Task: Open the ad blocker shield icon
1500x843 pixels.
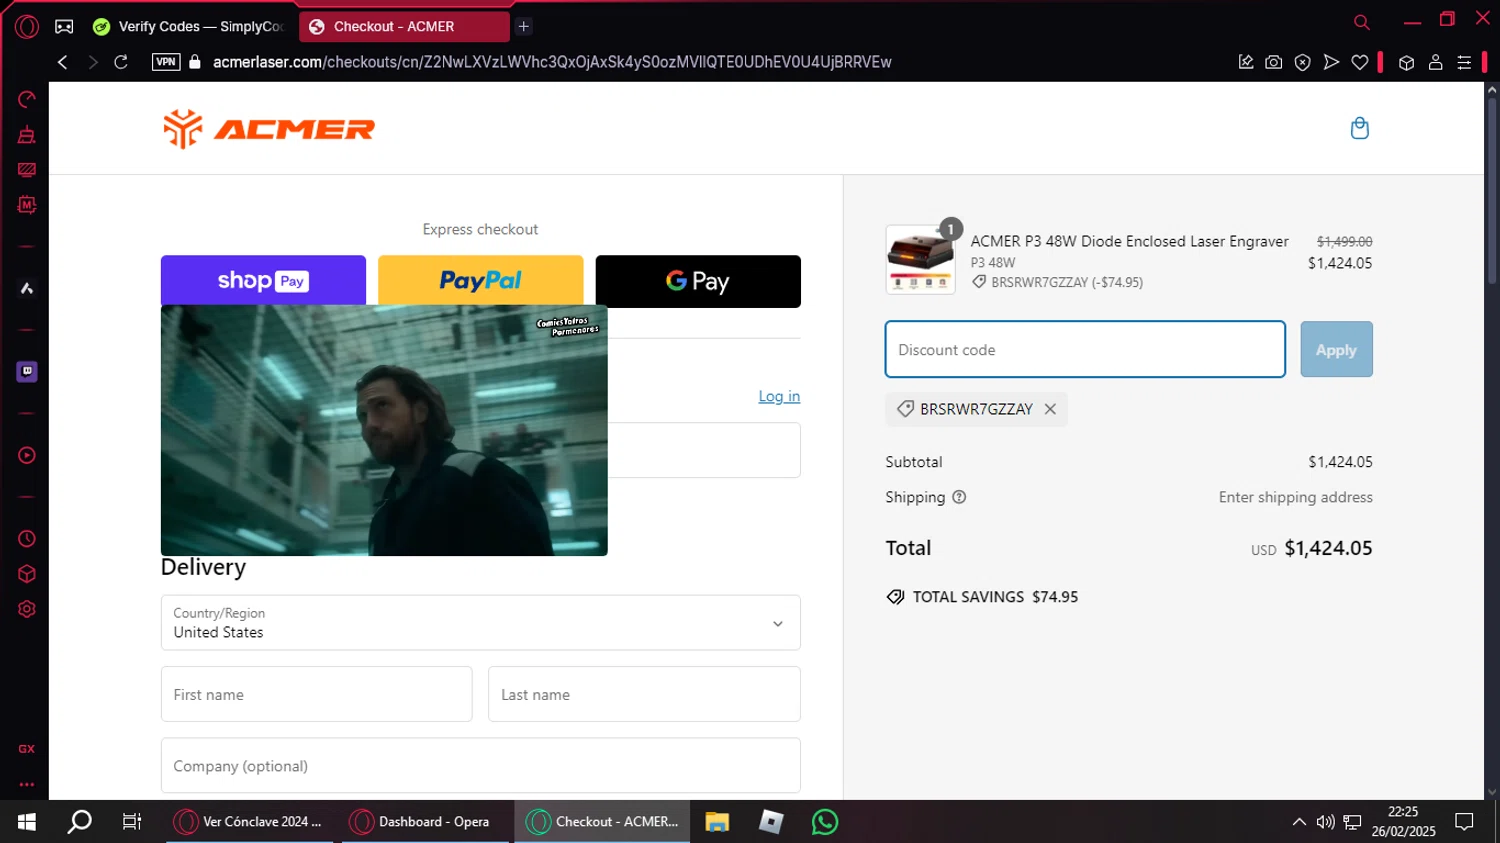Action: (x=1302, y=62)
